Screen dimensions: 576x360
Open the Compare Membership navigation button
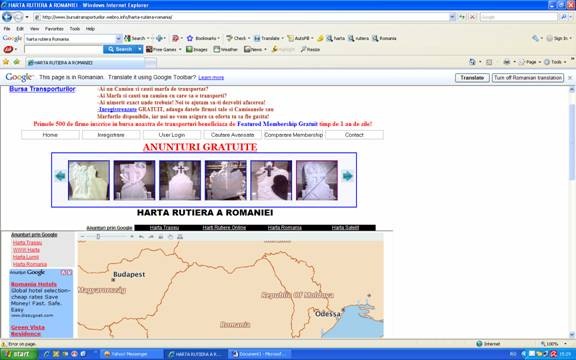tap(294, 135)
